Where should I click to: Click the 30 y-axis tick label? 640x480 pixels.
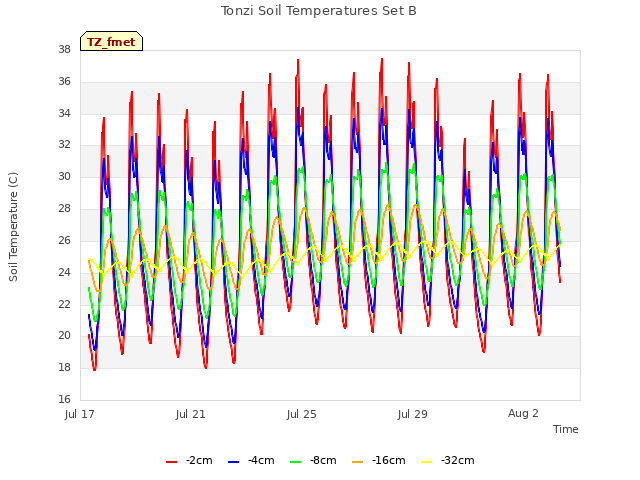(64, 176)
